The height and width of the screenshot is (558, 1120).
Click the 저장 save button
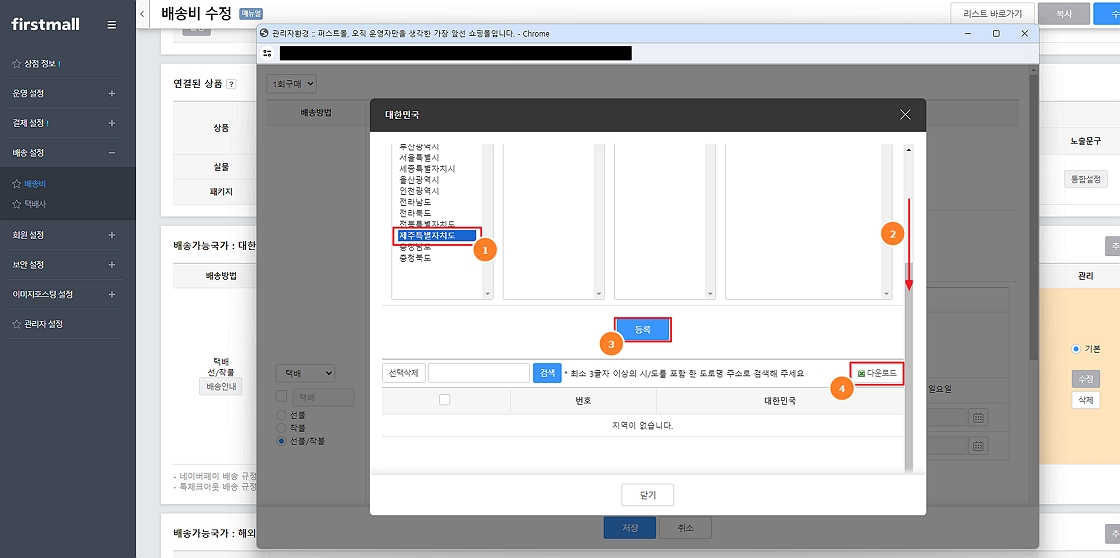pyautogui.click(x=629, y=528)
